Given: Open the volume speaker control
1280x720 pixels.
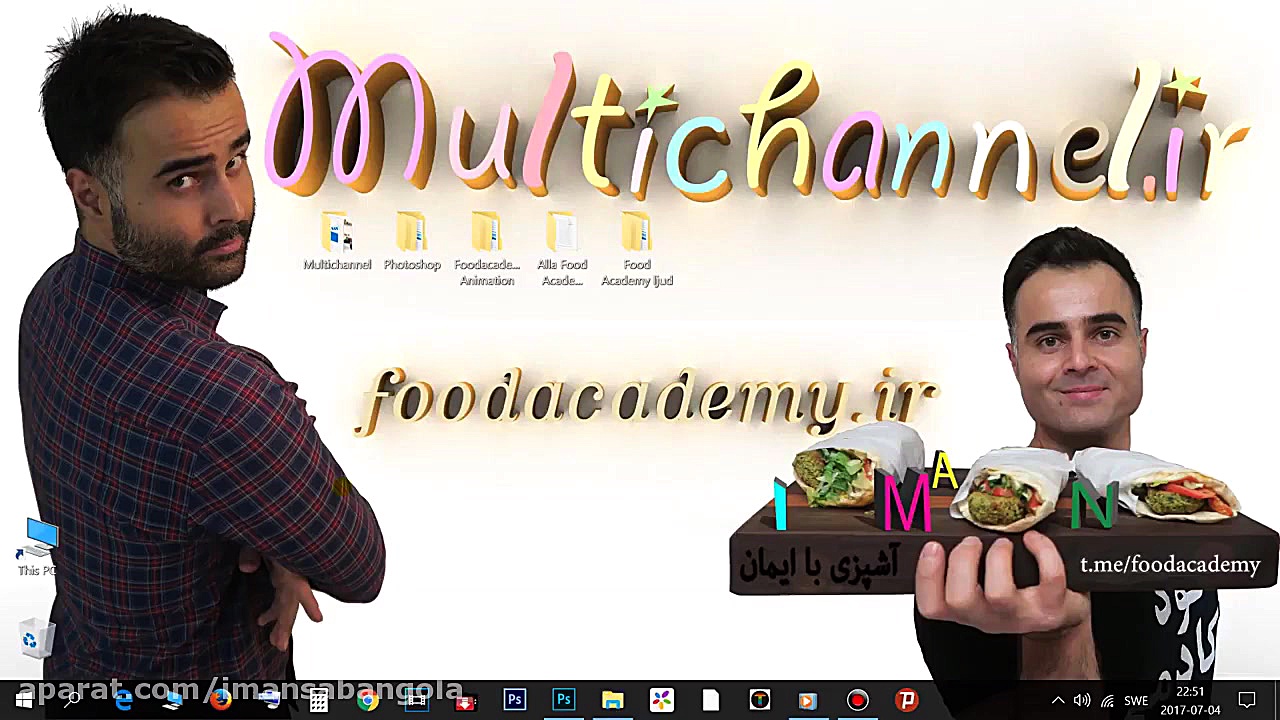Looking at the screenshot, I should [1082, 700].
